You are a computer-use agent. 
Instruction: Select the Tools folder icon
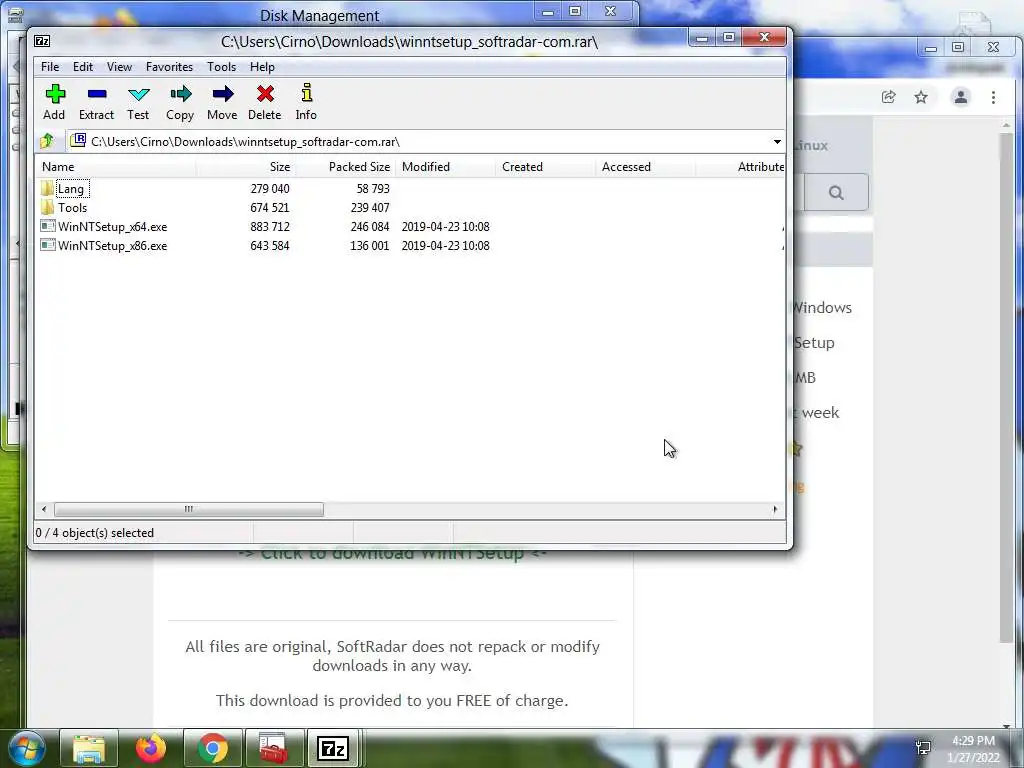47,208
